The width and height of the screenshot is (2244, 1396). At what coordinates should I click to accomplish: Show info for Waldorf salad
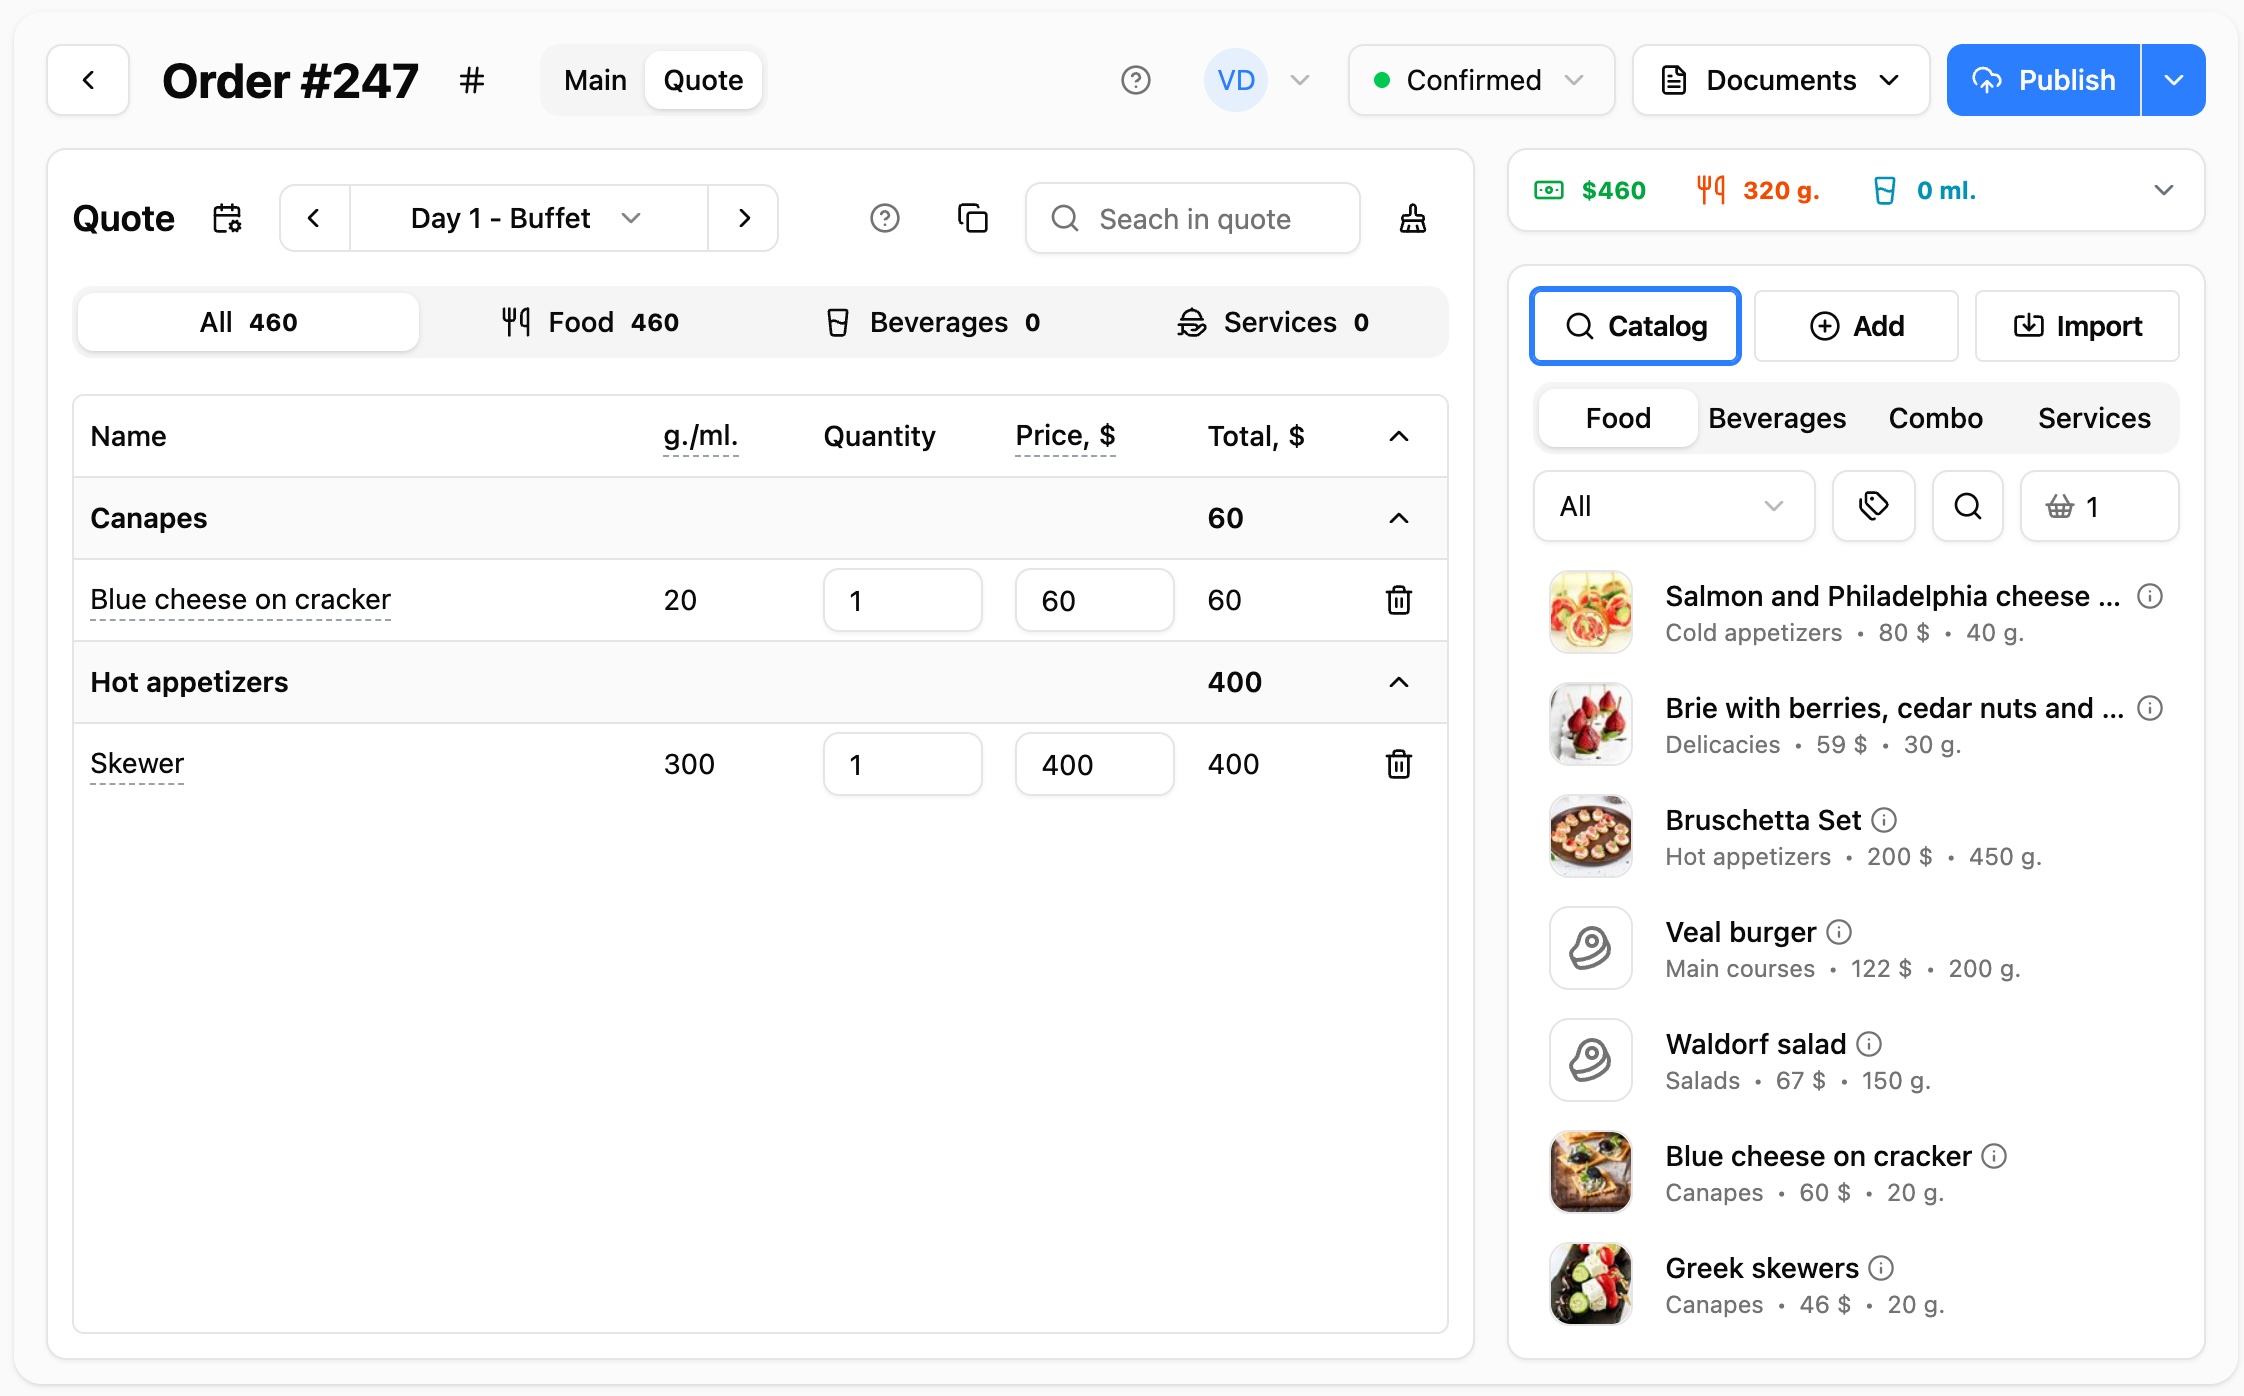[x=1869, y=1044]
